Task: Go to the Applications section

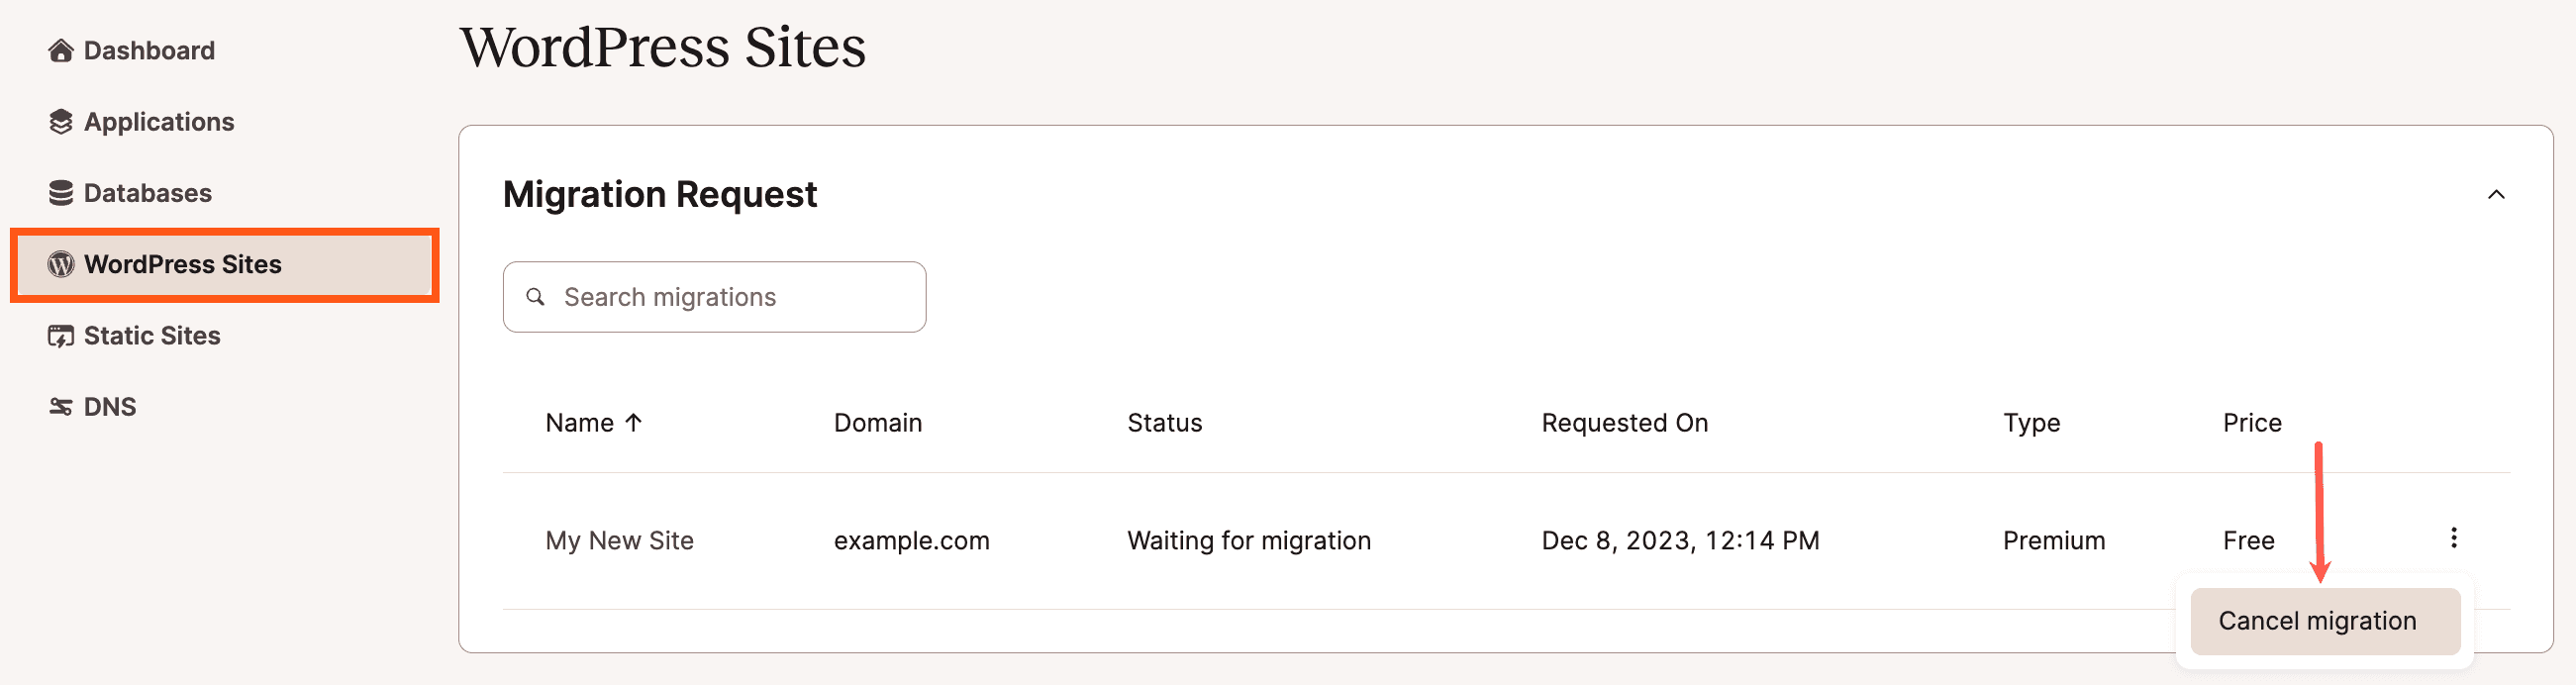Action: pos(158,122)
